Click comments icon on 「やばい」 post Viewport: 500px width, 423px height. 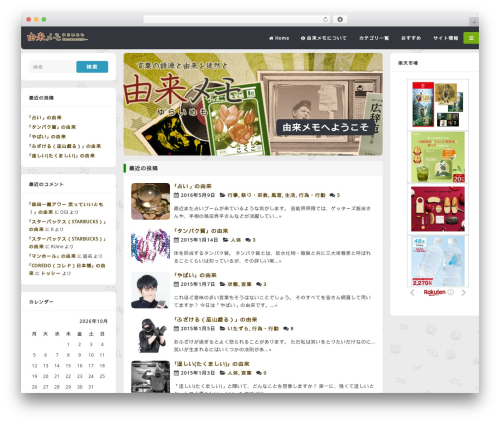coord(259,284)
